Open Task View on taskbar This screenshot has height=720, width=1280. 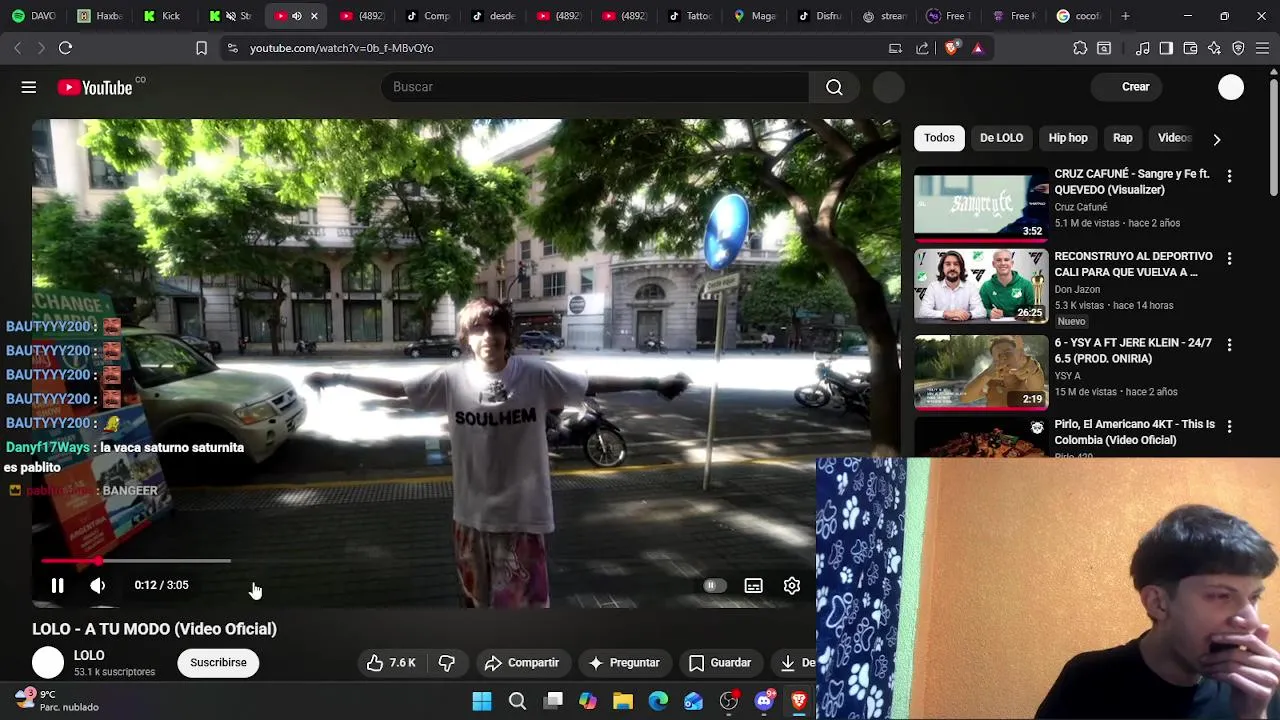553,701
